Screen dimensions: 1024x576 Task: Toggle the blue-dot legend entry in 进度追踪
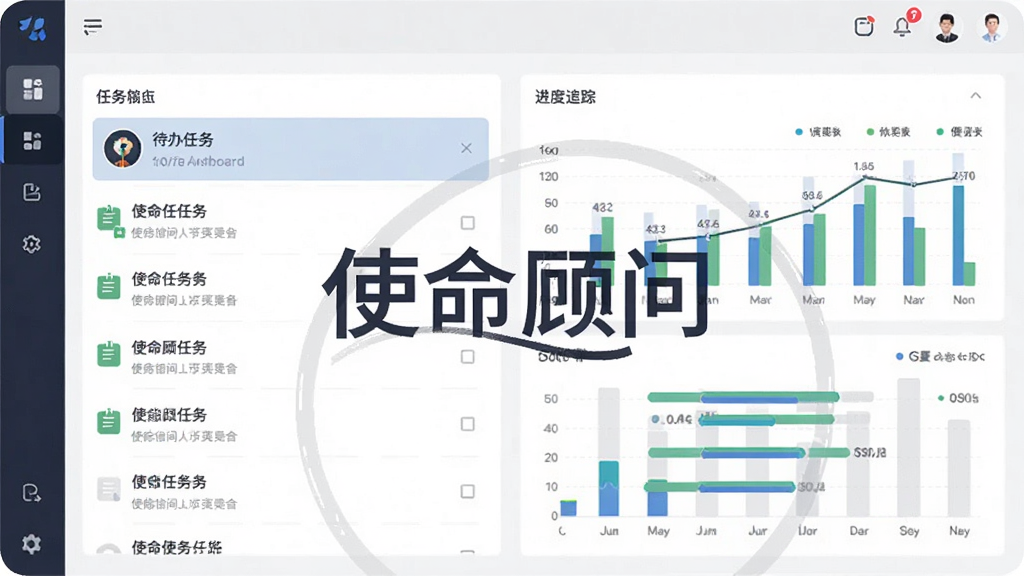pos(818,132)
